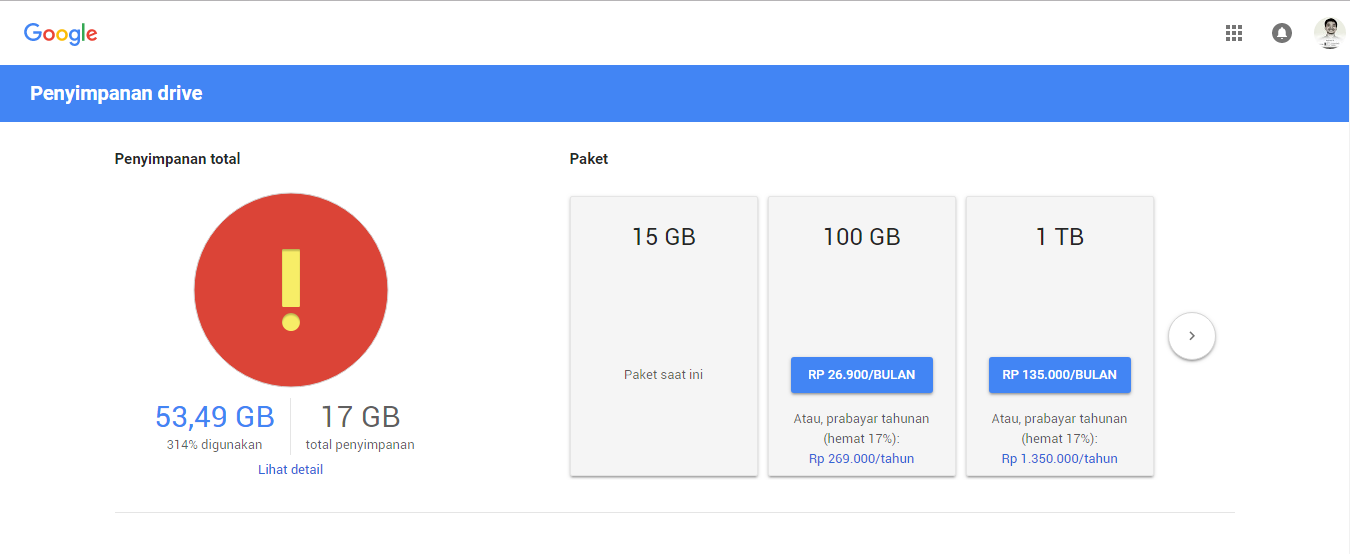Click the yellow exclamation mark warning
Screen dimensions: 1350x554
pos(291,290)
